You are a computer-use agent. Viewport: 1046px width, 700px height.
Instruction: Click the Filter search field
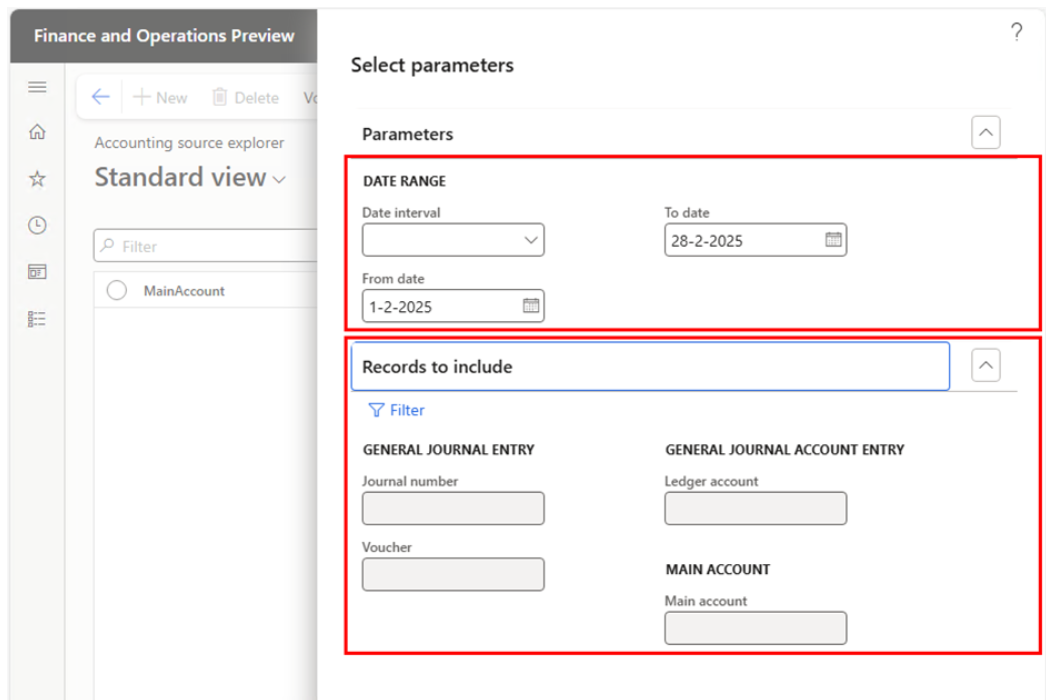(x=205, y=246)
